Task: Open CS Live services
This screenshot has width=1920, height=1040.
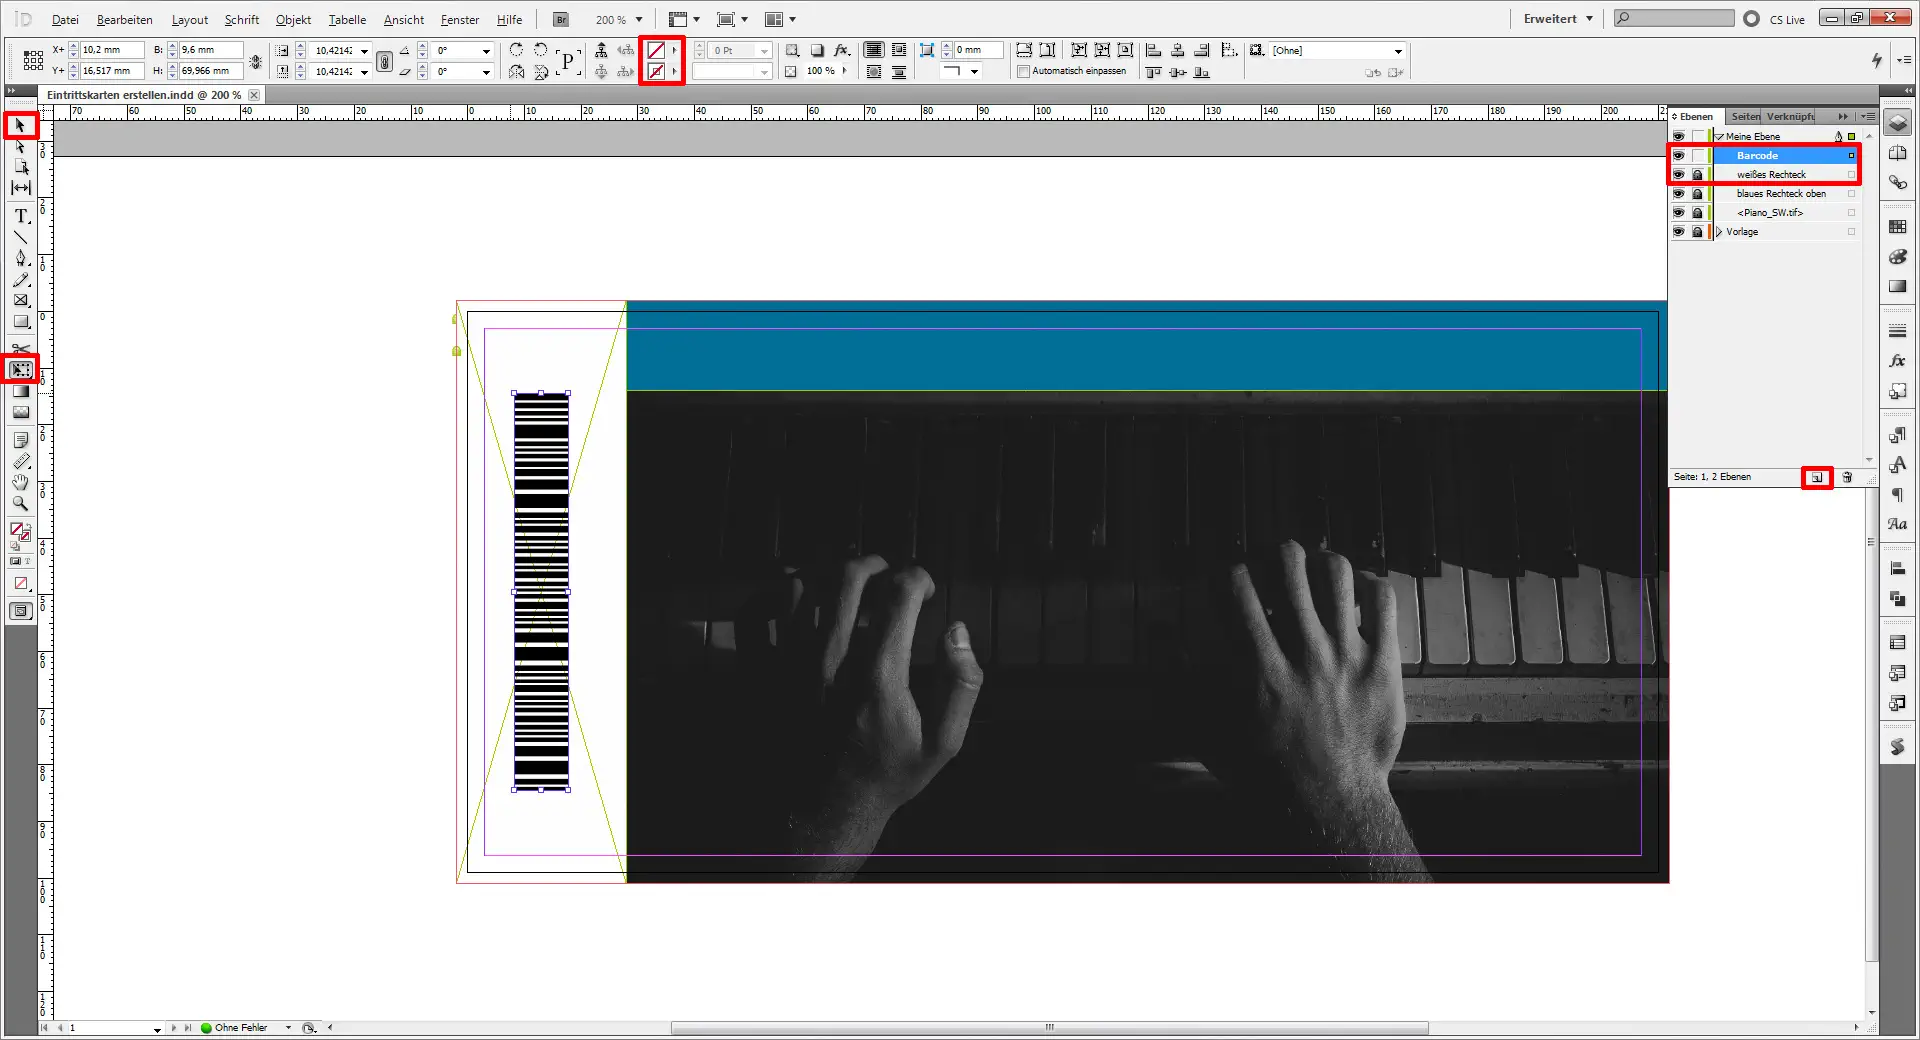Action: pyautogui.click(x=1786, y=19)
